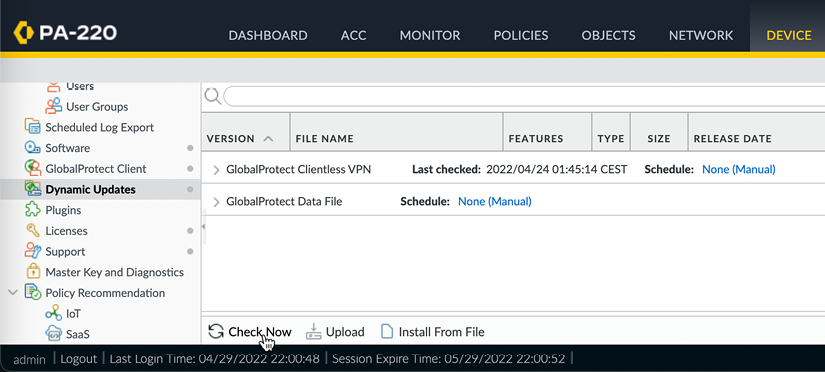Image resolution: width=825 pixels, height=372 pixels.
Task: Expand the GlobalProtect Clientless VPN row
Action: (x=216, y=169)
